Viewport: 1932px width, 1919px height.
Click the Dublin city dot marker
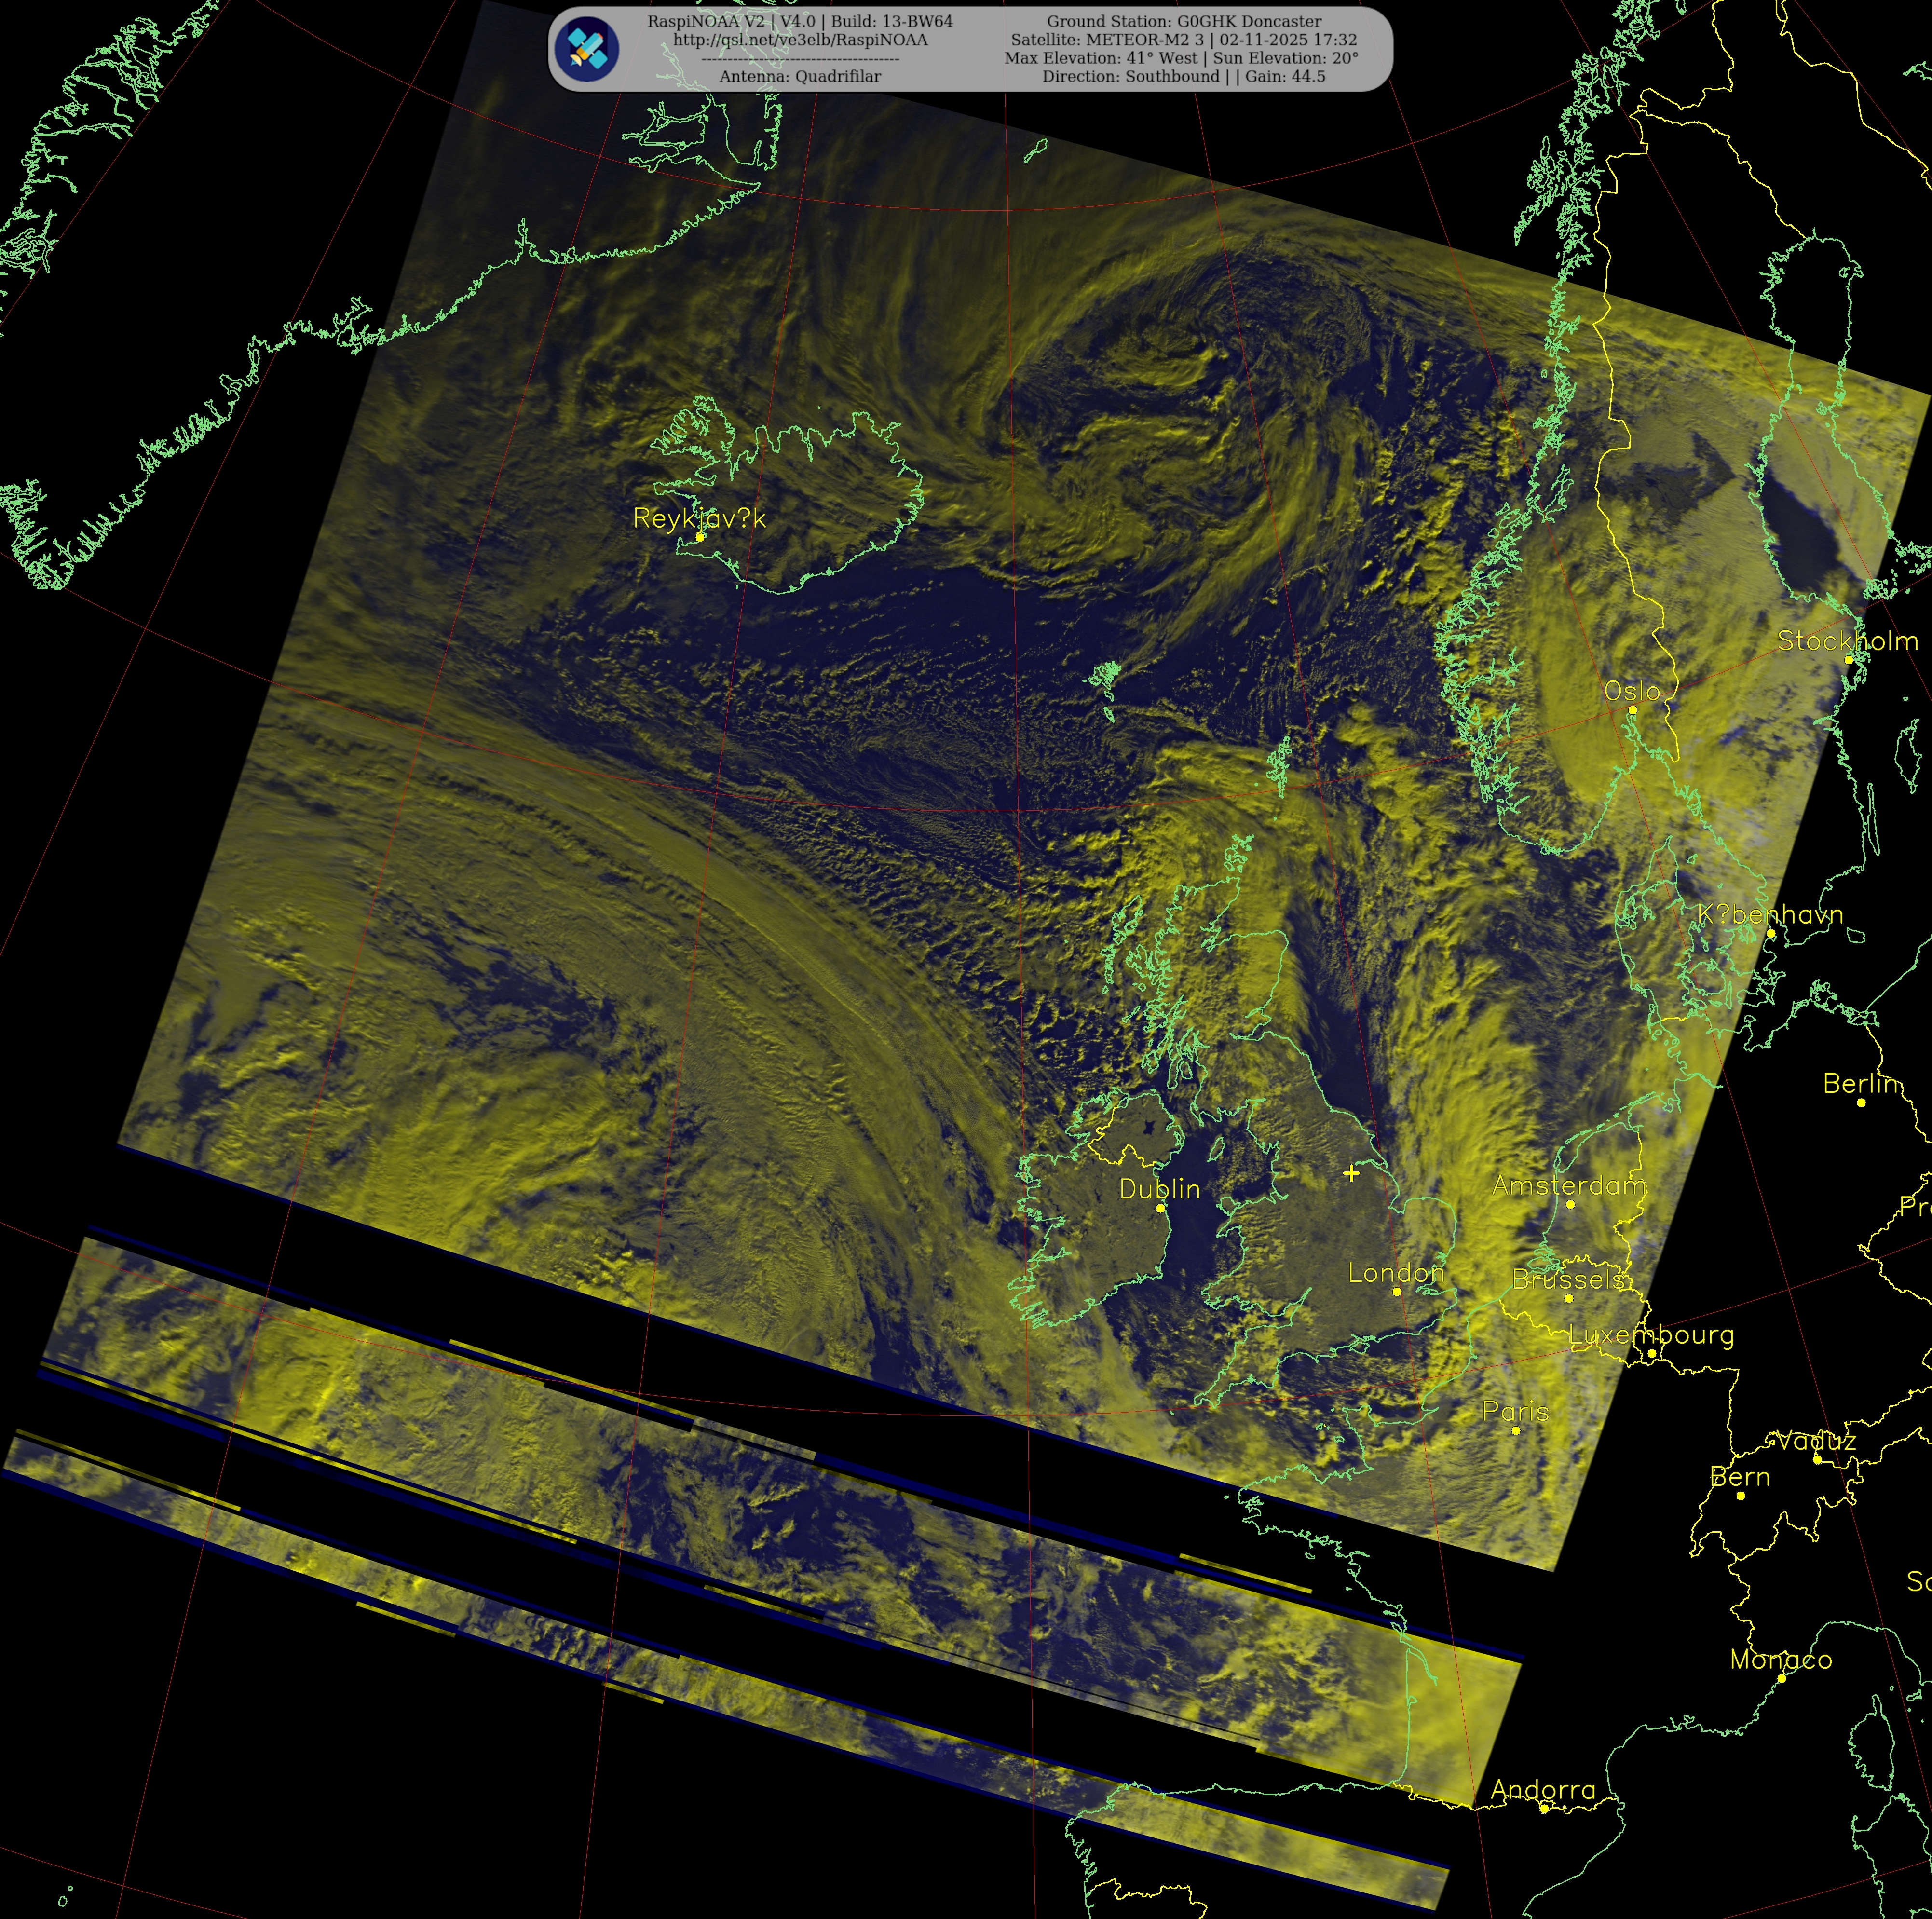click(x=1160, y=1208)
